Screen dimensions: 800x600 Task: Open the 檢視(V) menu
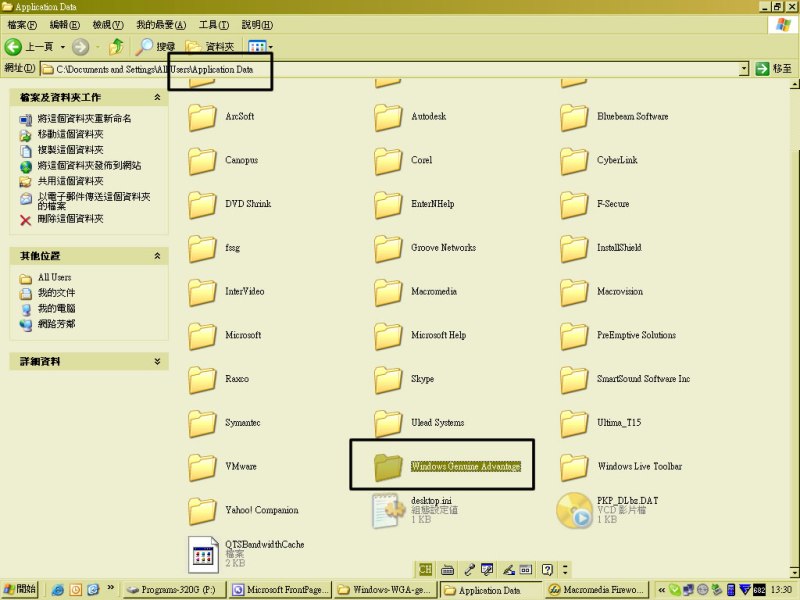[x=108, y=24]
